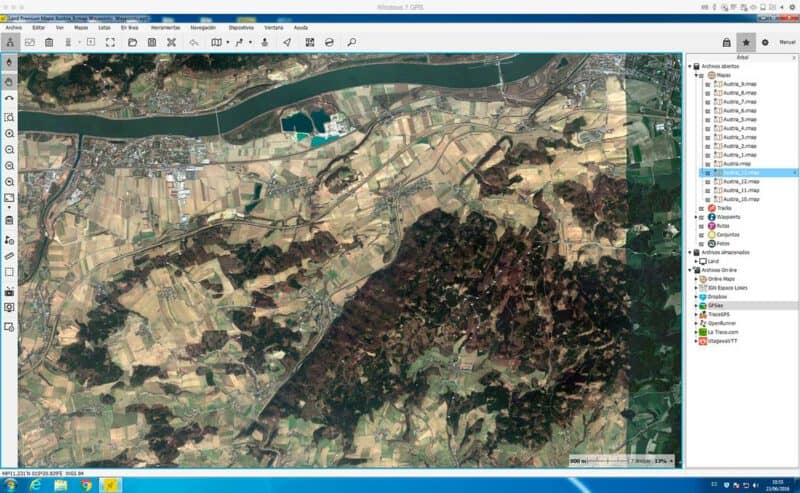
Task: Toggle the checkbox beside Rutas node
Action: (702, 226)
